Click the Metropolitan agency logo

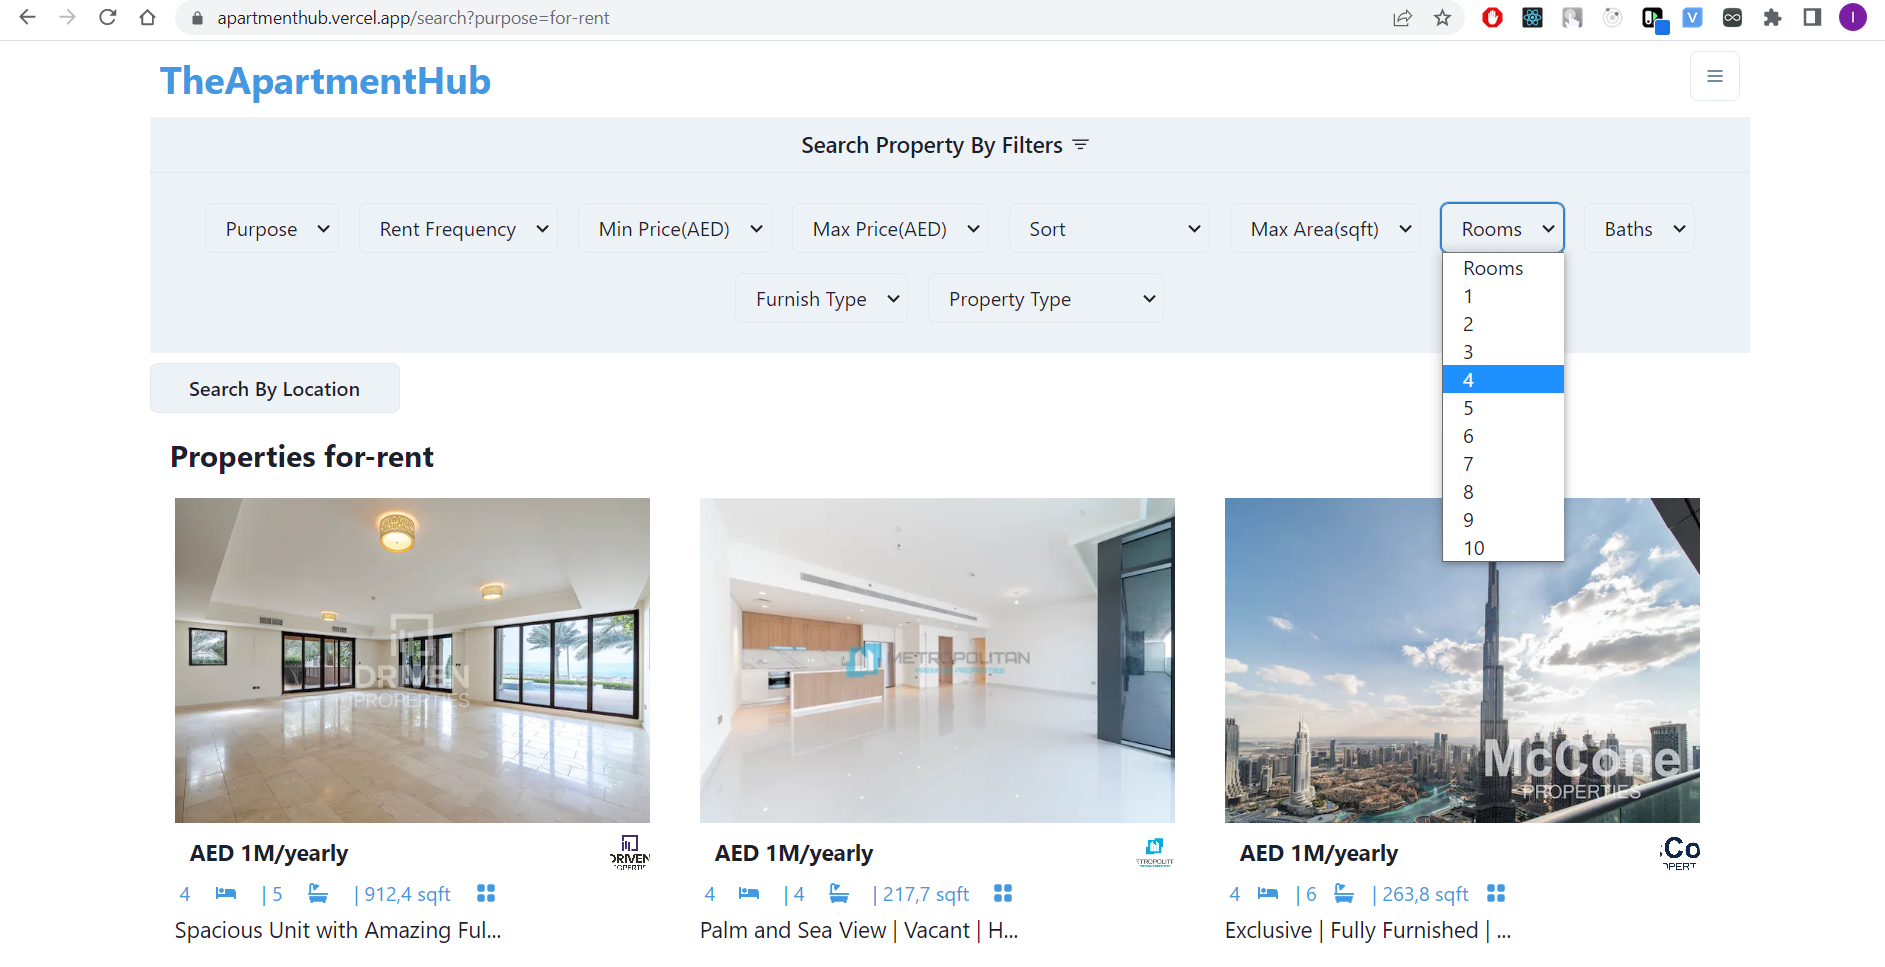click(x=1155, y=852)
